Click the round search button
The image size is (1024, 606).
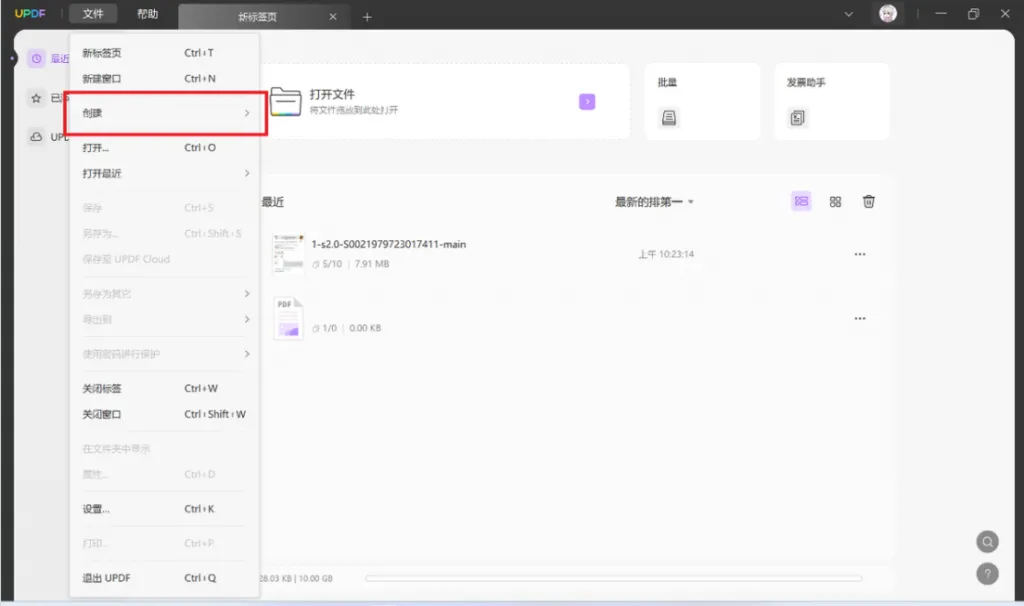click(x=987, y=541)
